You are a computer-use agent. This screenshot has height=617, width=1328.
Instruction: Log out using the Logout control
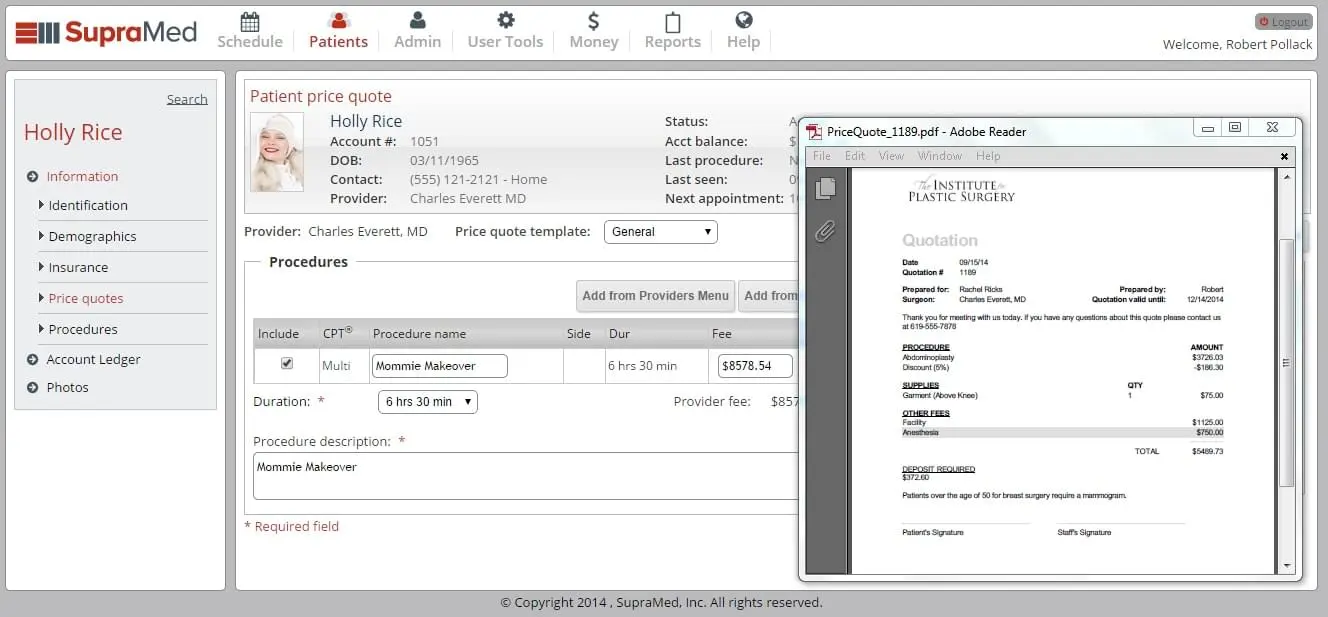[x=1283, y=20]
